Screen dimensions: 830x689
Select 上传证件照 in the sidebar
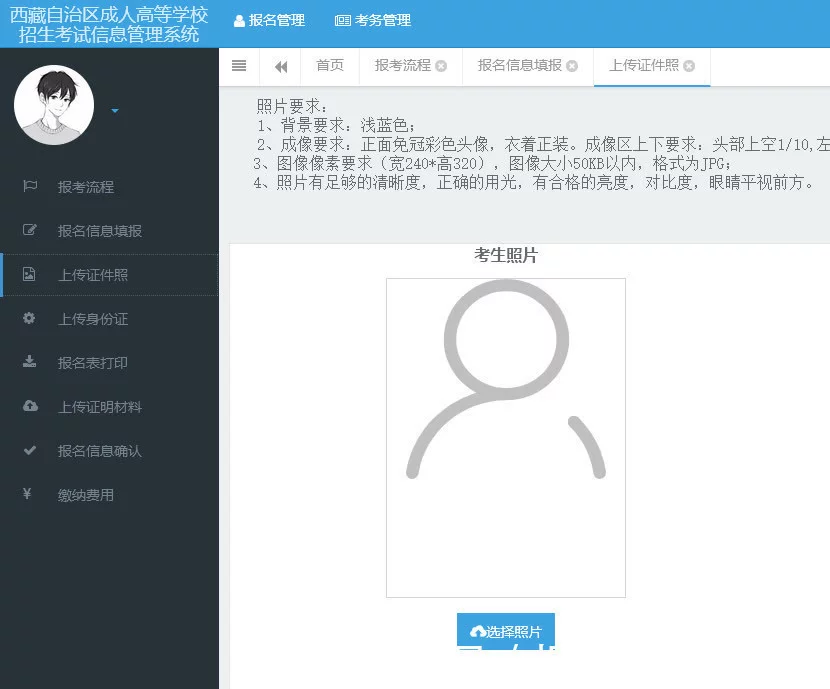(x=109, y=275)
